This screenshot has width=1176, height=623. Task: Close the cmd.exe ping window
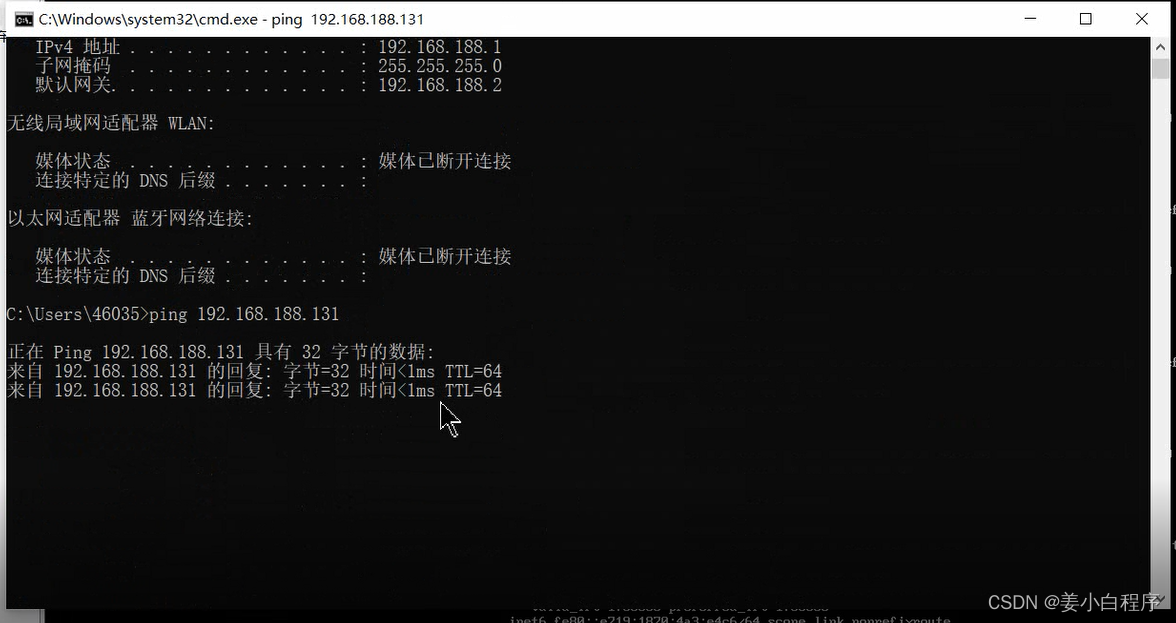[1142, 19]
